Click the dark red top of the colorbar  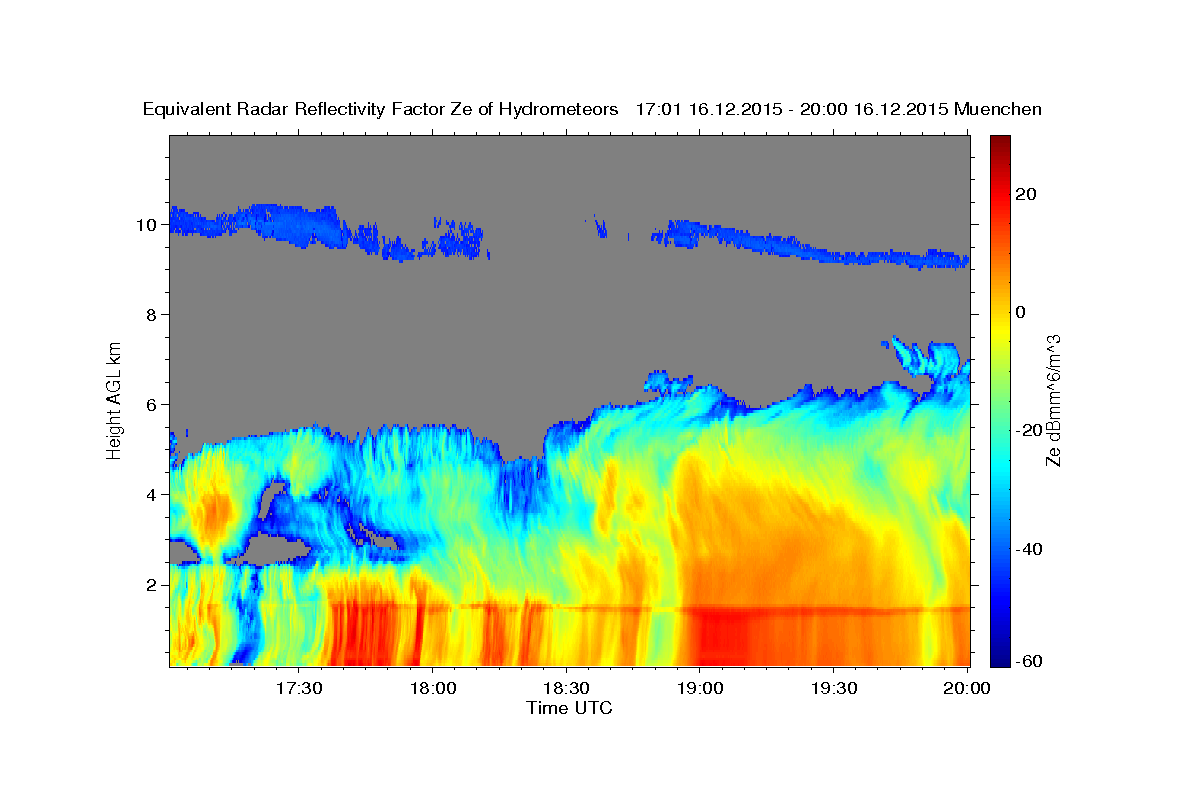(999, 145)
